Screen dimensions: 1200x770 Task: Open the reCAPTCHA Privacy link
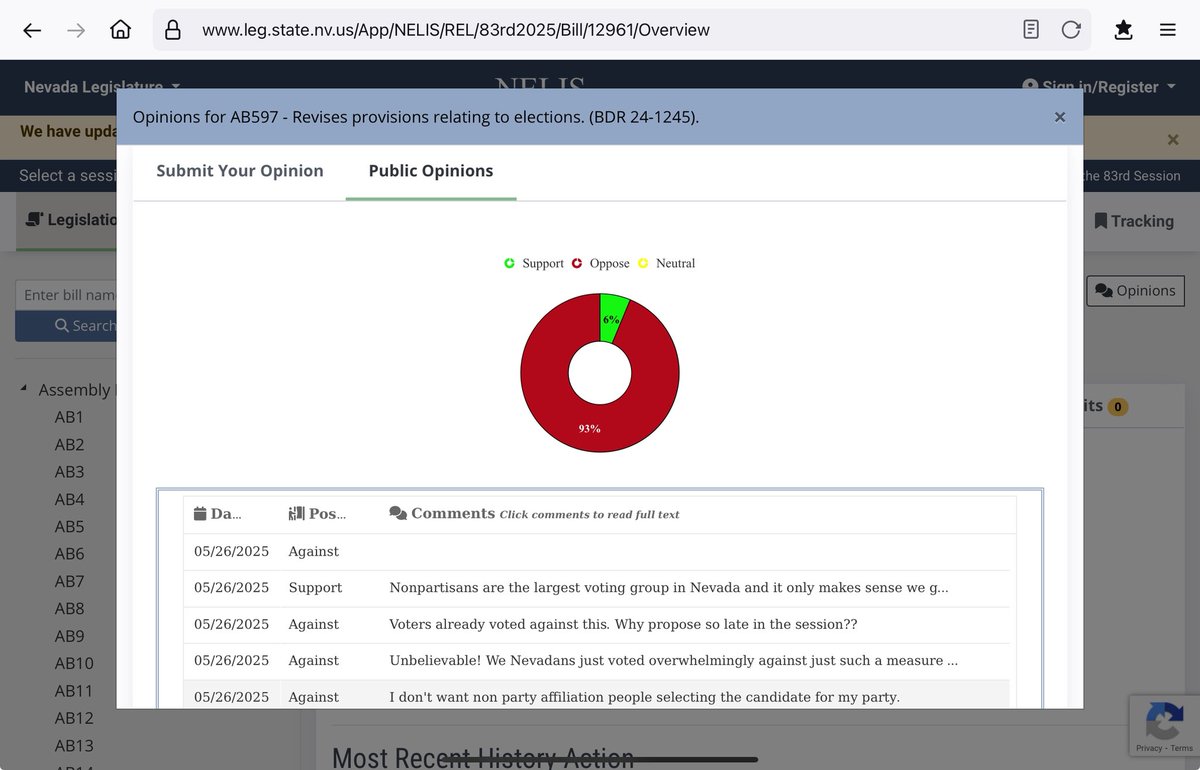click(1148, 749)
